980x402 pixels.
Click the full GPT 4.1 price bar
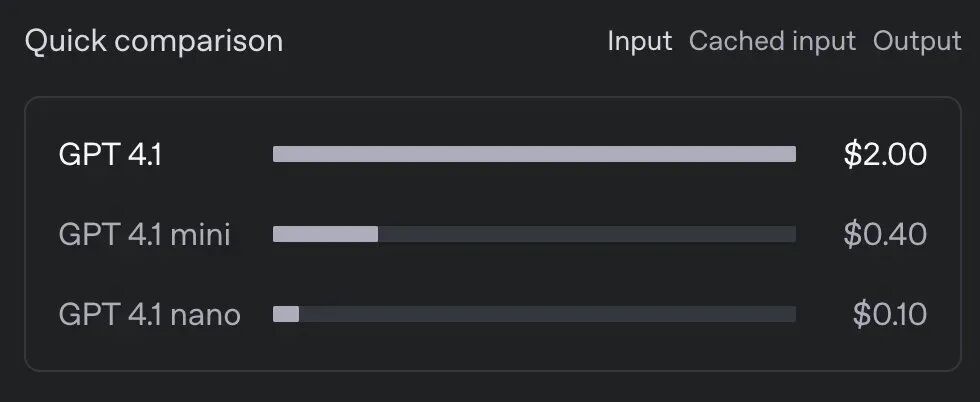(534, 154)
